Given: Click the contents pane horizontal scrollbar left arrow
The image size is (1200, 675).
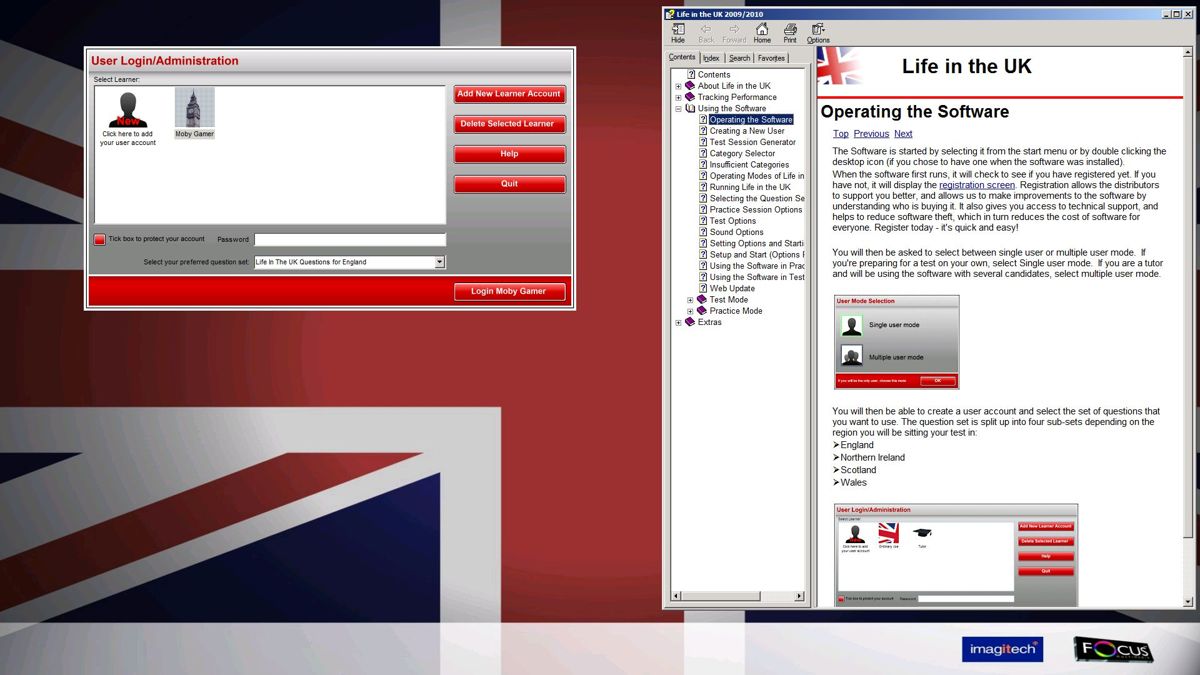Looking at the screenshot, I should click(676, 596).
